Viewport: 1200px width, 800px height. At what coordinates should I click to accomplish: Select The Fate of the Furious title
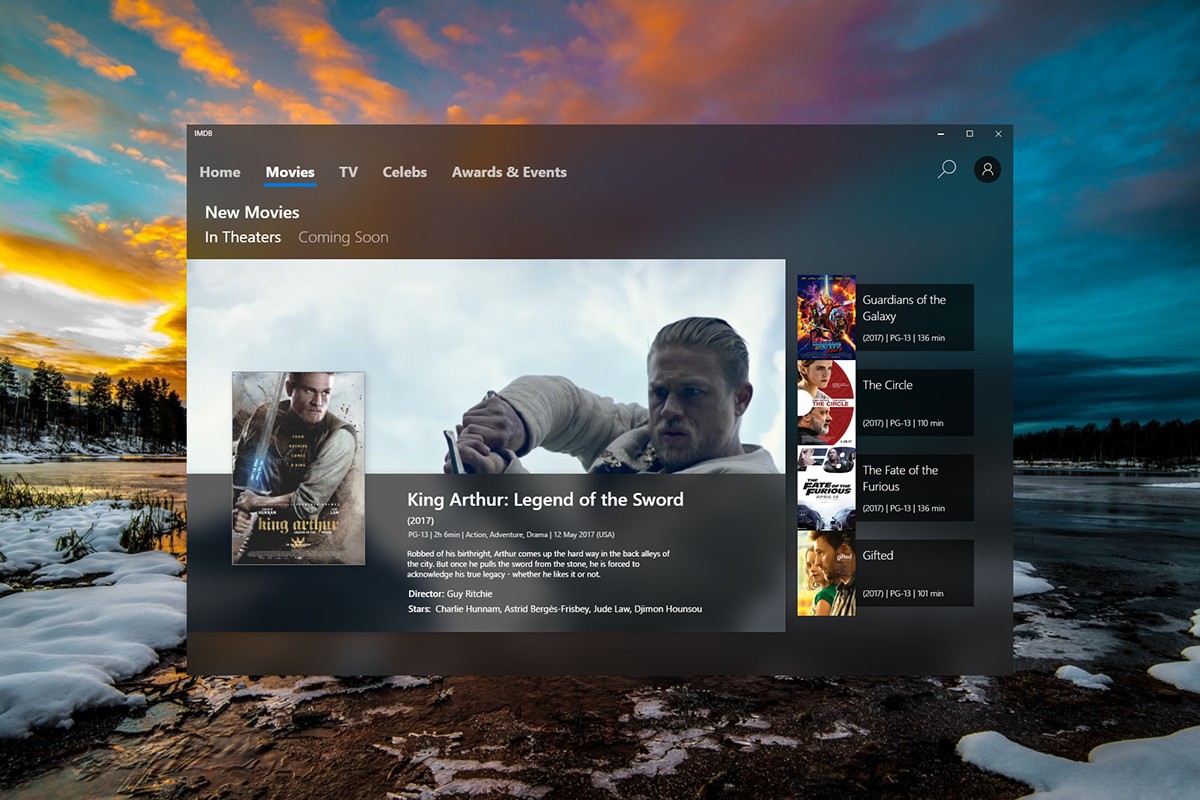[900, 478]
